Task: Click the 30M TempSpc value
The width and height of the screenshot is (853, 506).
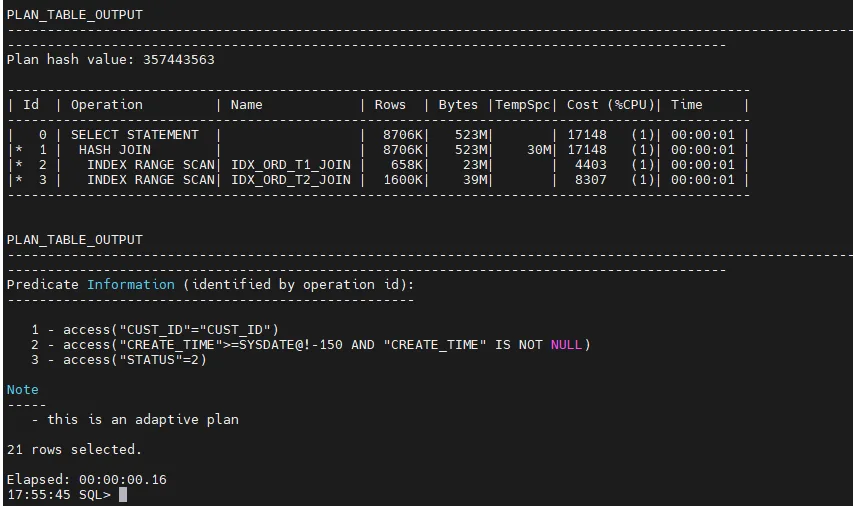Action: (x=539, y=150)
